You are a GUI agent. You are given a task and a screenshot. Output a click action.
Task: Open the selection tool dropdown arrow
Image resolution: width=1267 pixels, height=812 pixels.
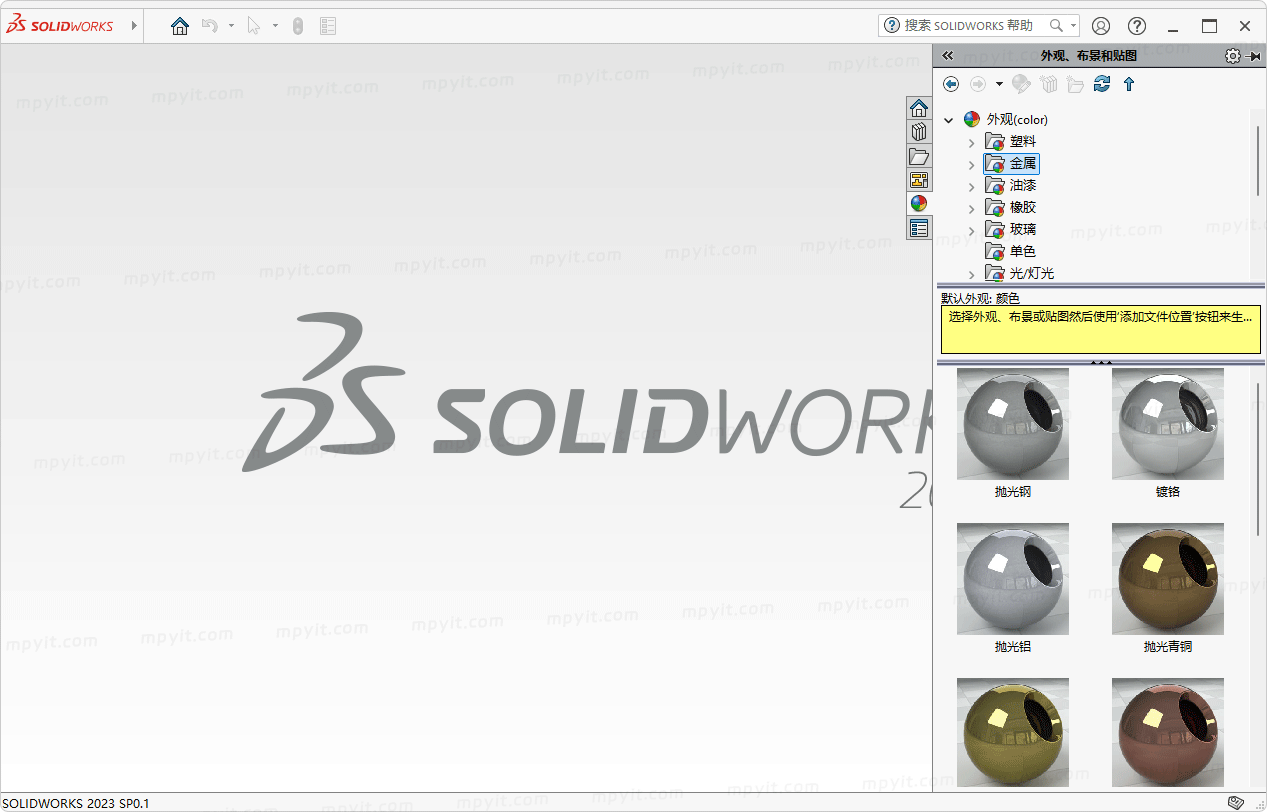275,26
